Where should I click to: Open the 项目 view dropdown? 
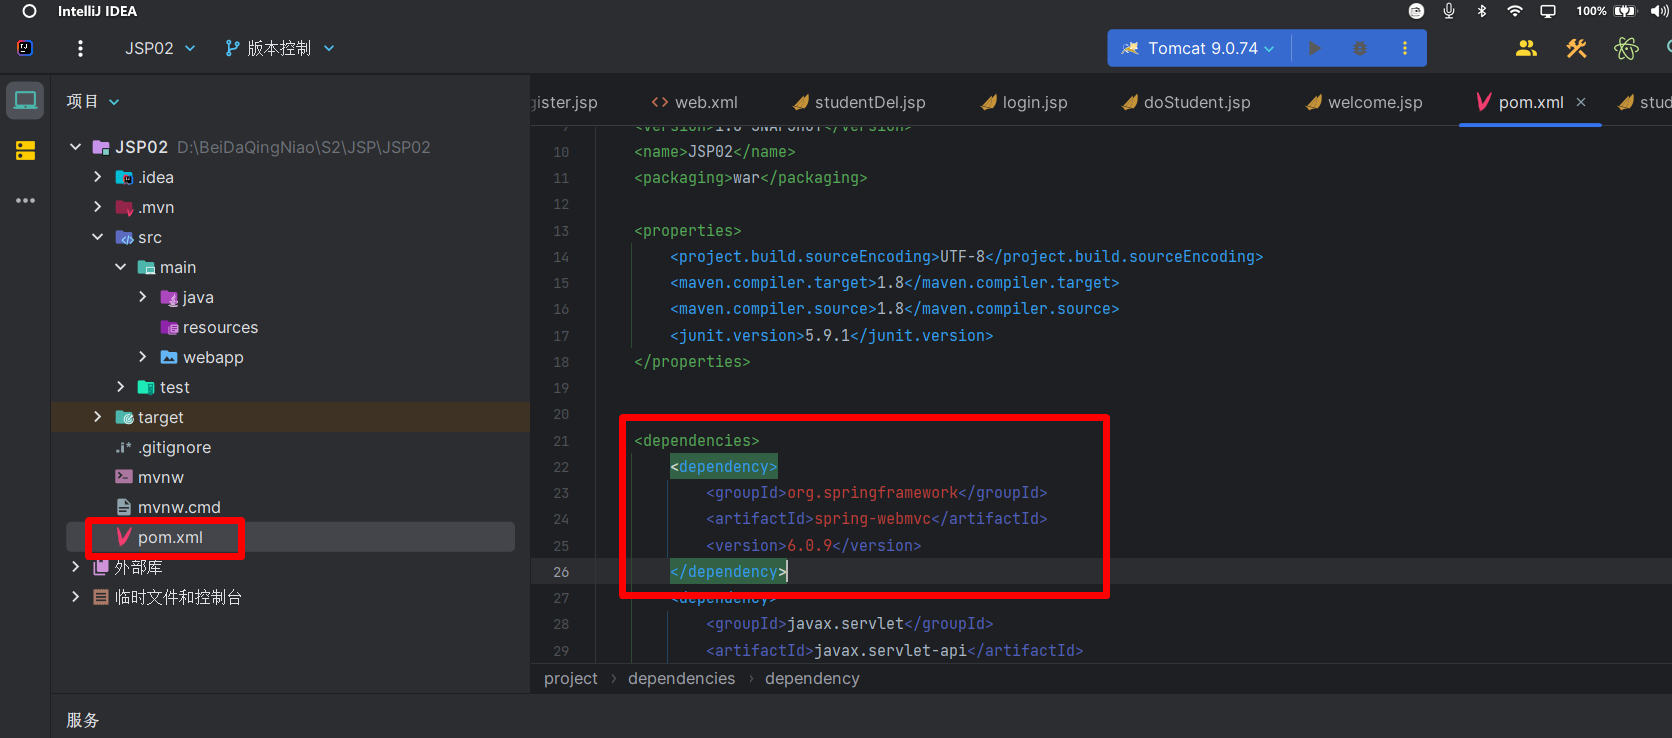point(93,101)
